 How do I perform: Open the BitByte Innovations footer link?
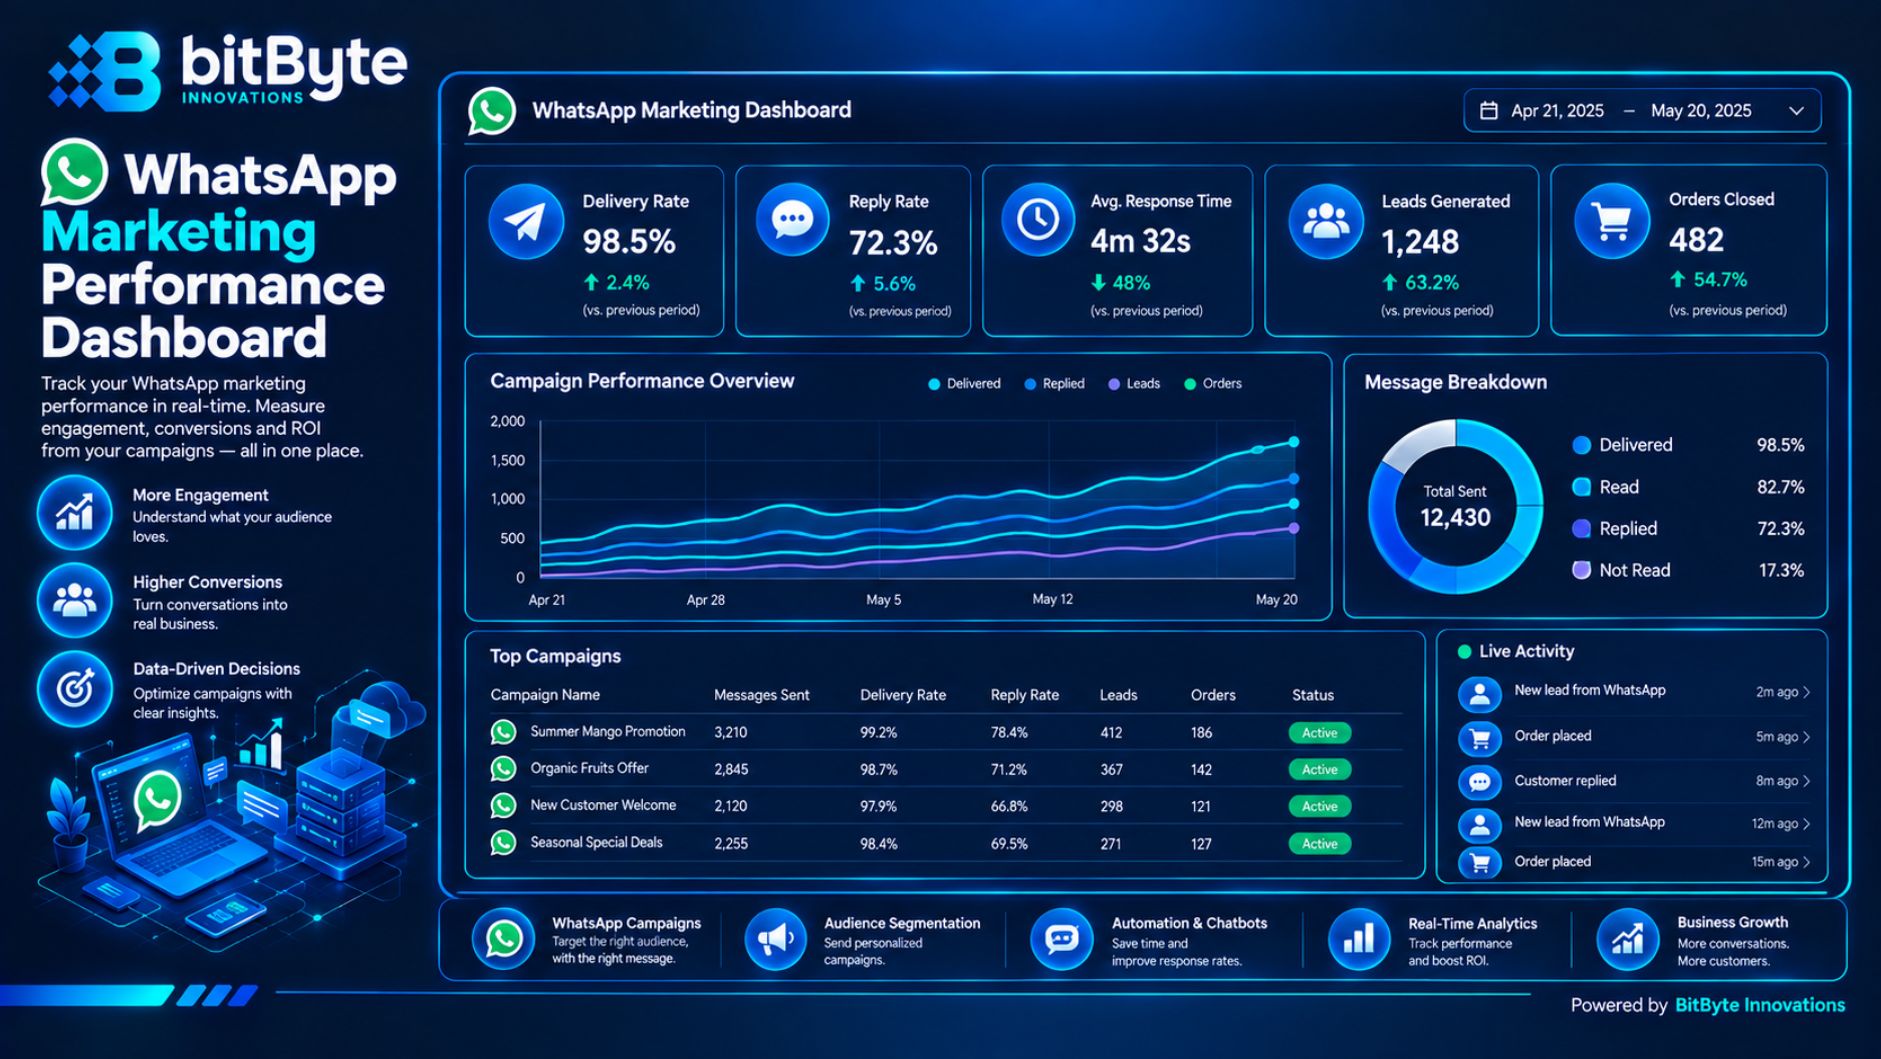pyautogui.click(x=1759, y=1005)
